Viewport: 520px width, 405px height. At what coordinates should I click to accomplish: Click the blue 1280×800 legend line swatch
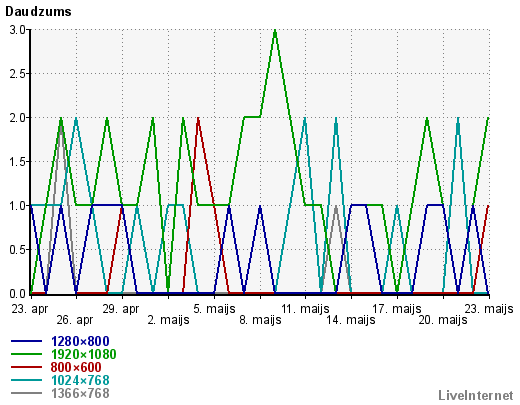coord(26,341)
